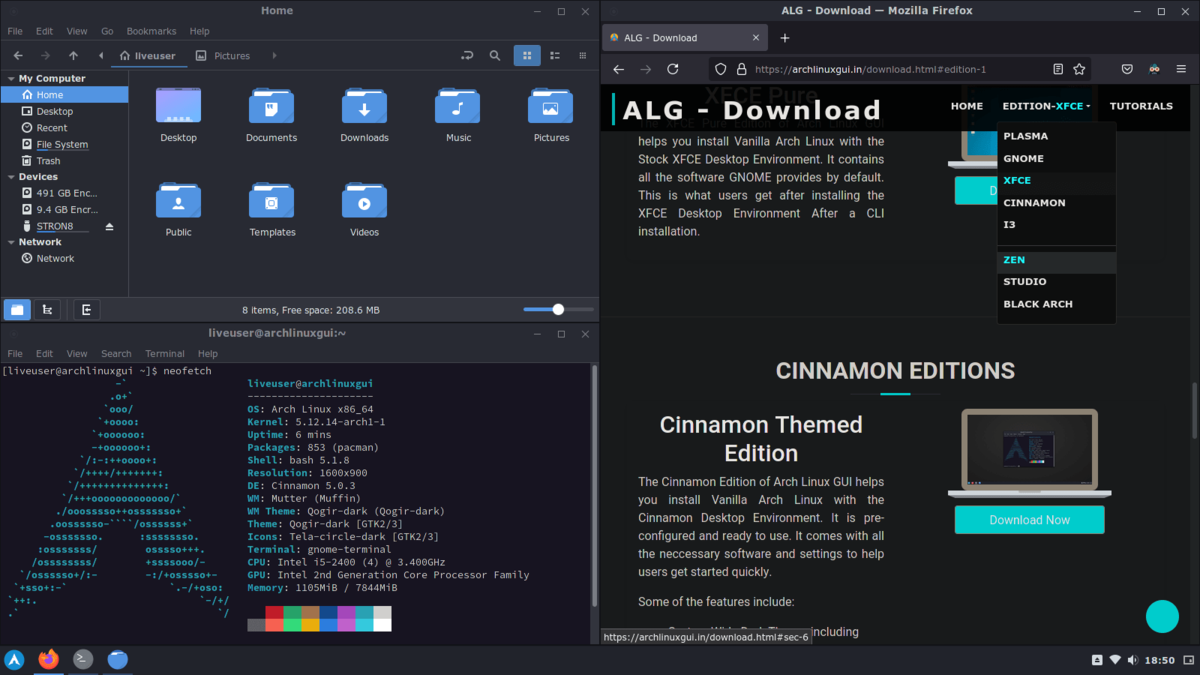Image resolution: width=1200 pixels, height=675 pixels.
Task: Save page to Pocket
Action: (x=1127, y=69)
